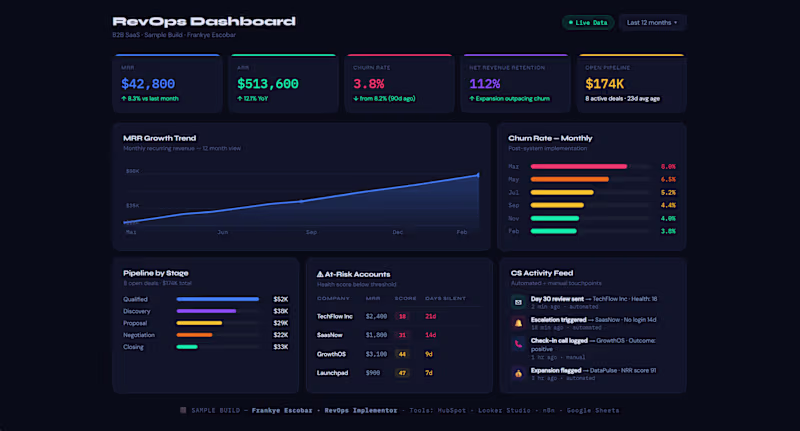
Task: Click health score badge 18
Action: tap(402, 316)
